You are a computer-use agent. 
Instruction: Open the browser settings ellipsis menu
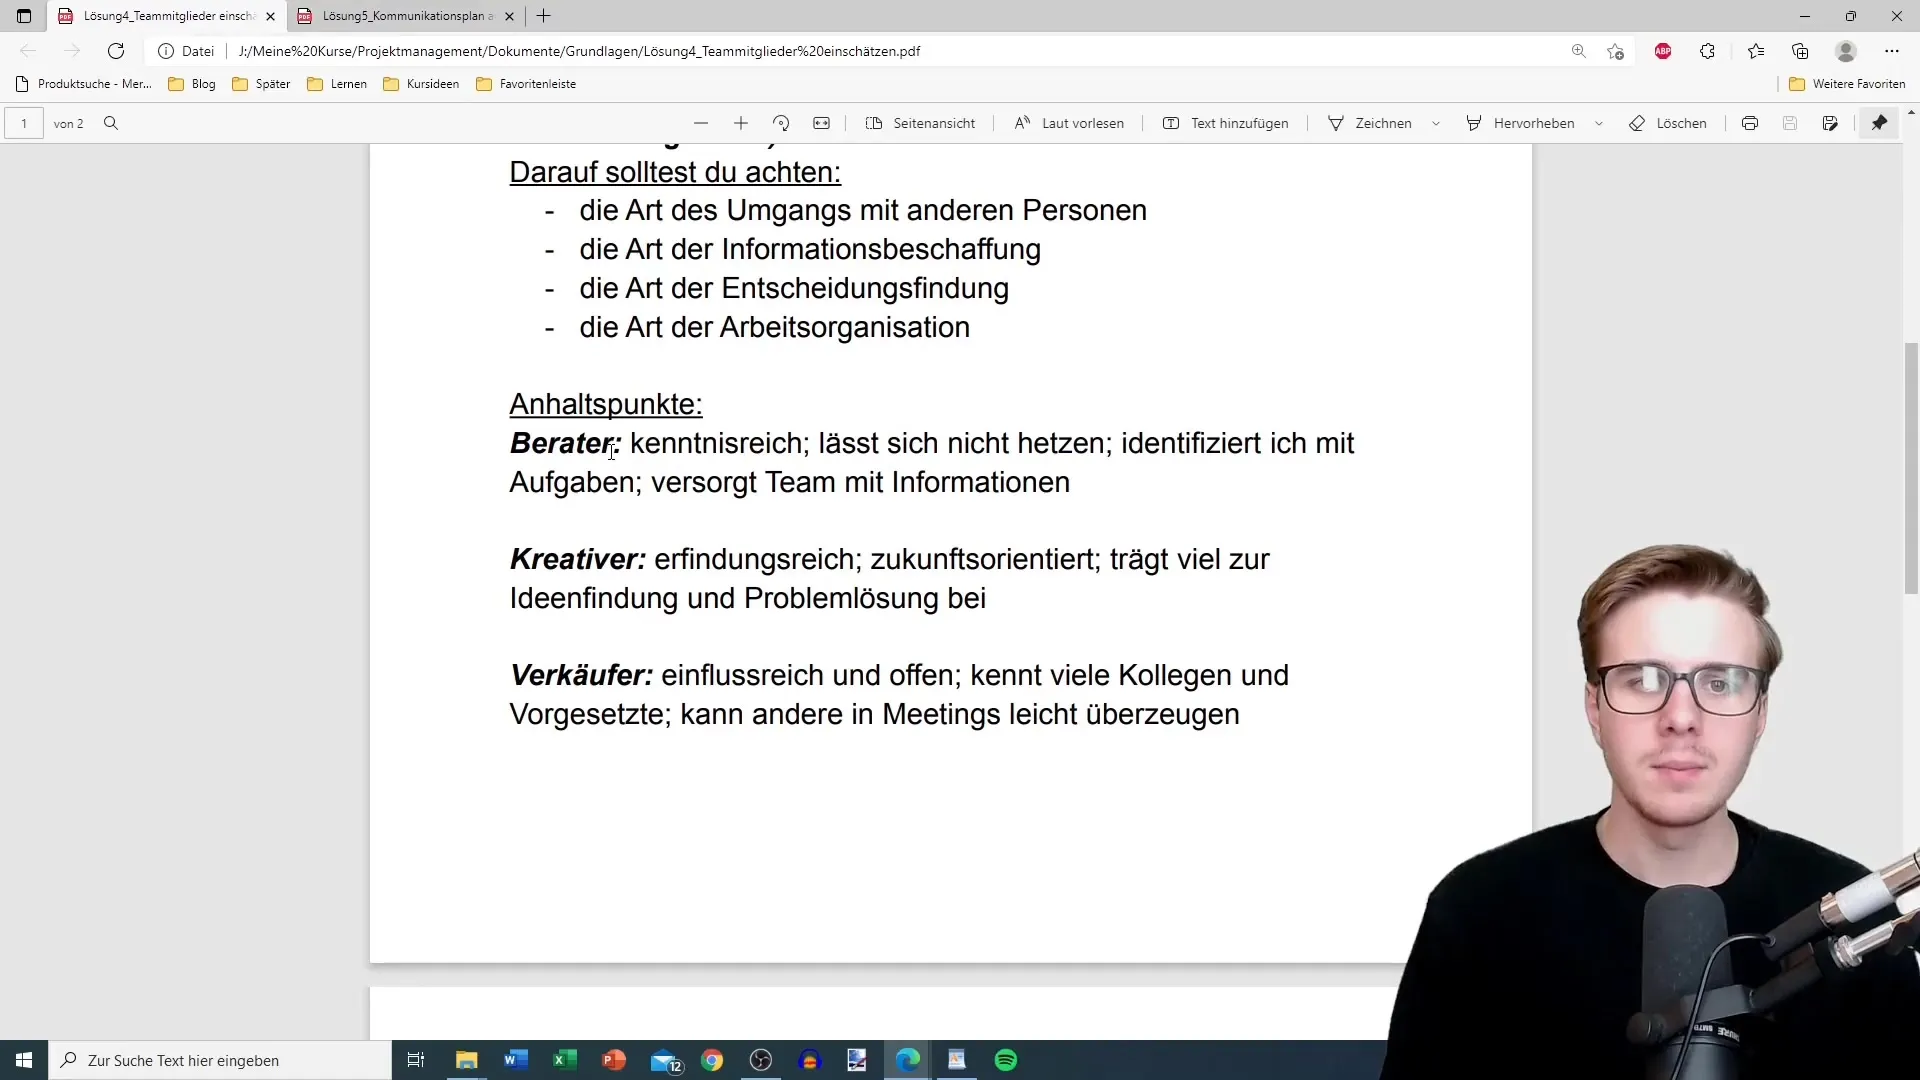coord(1891,51)
